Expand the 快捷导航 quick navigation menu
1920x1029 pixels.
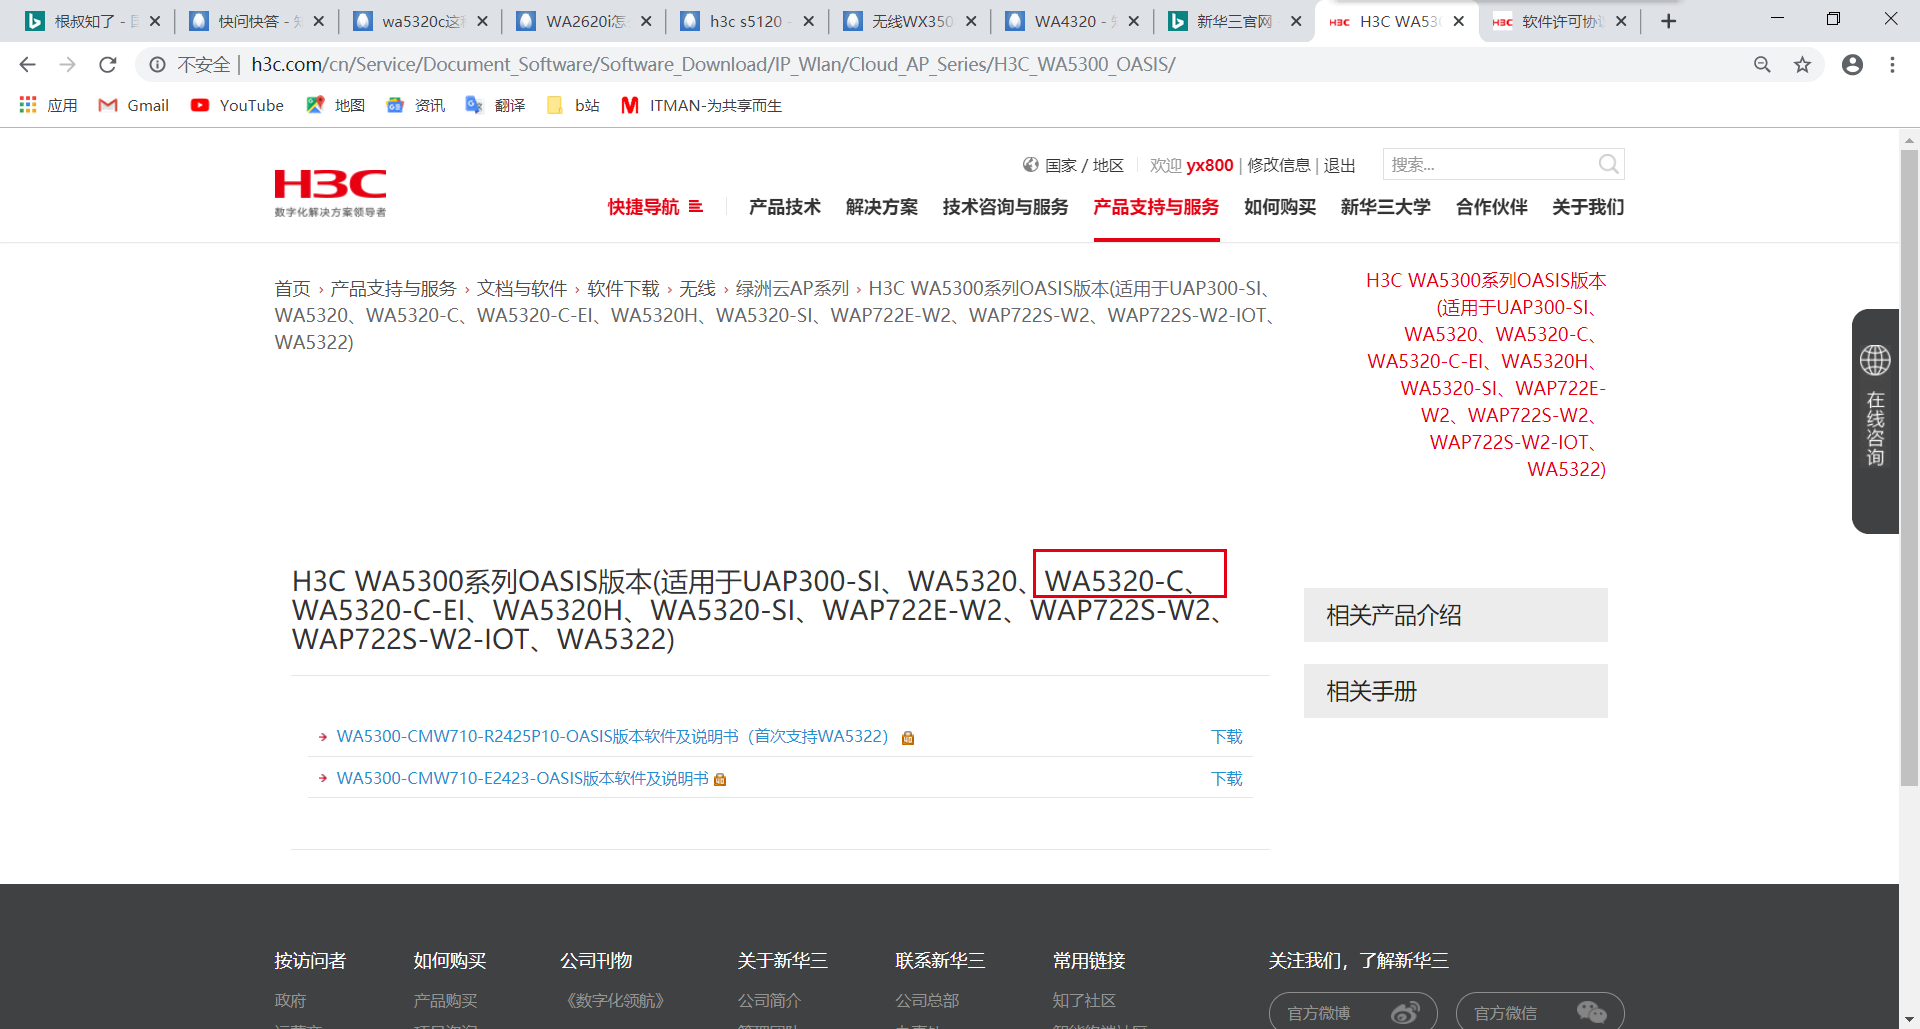pyautogui.click(x=655, y=207)
